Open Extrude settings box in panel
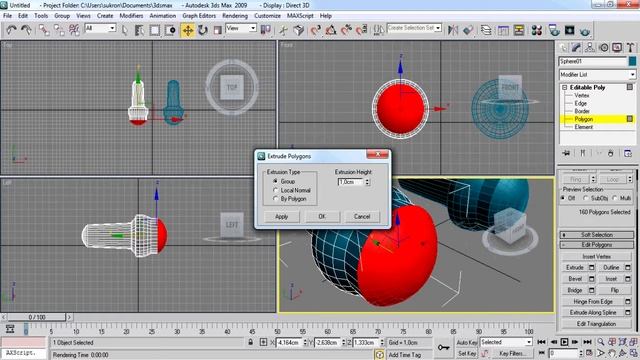 [591, 268]
